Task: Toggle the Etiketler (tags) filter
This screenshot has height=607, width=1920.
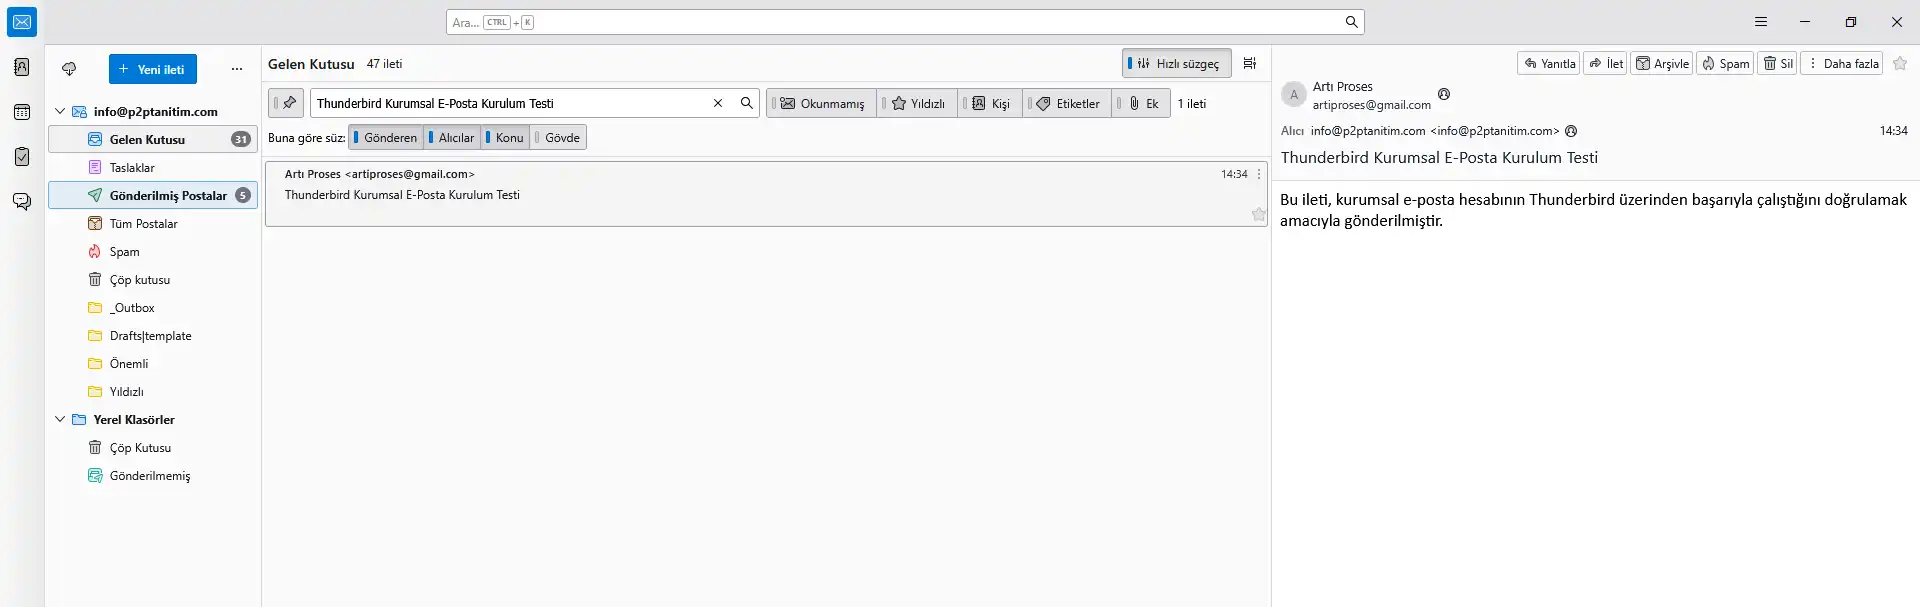Action: pyautogui.click(x=1067, y=103)
